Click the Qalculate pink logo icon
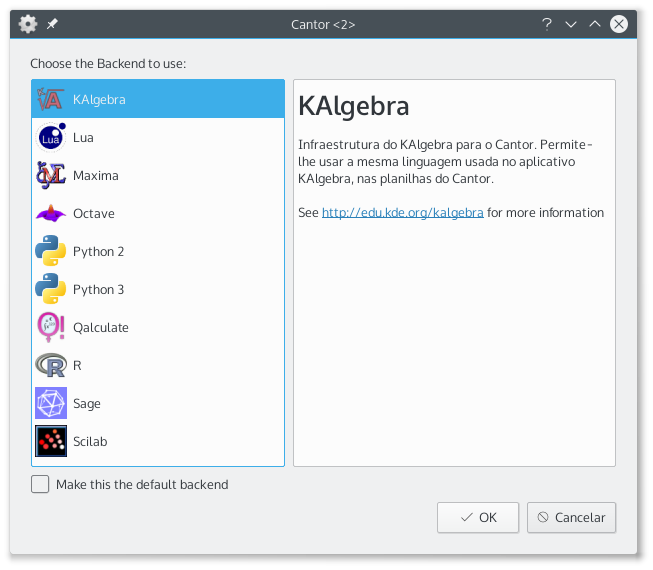 tap(50, 327)
